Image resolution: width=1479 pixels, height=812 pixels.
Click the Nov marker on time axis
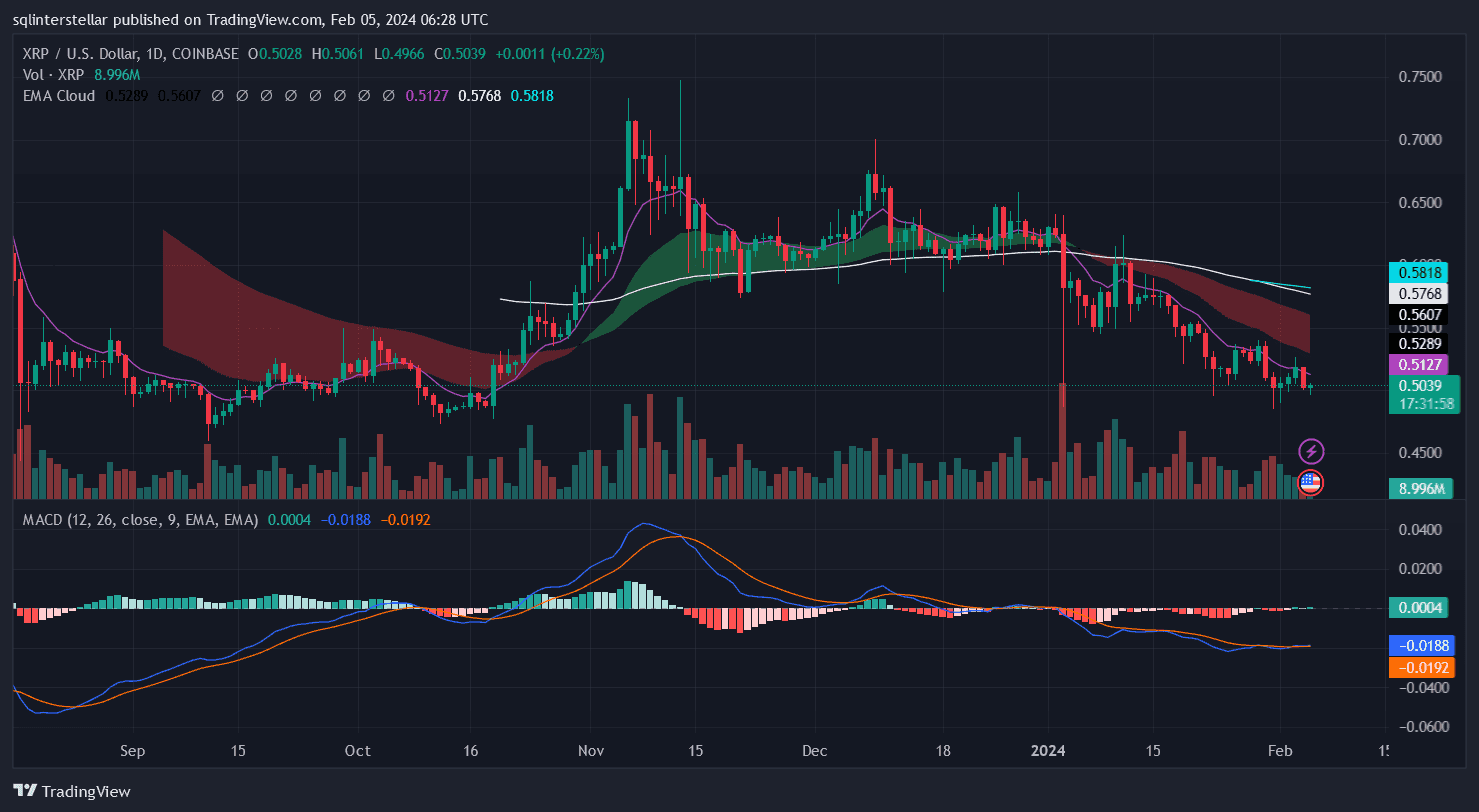(591, 750)
